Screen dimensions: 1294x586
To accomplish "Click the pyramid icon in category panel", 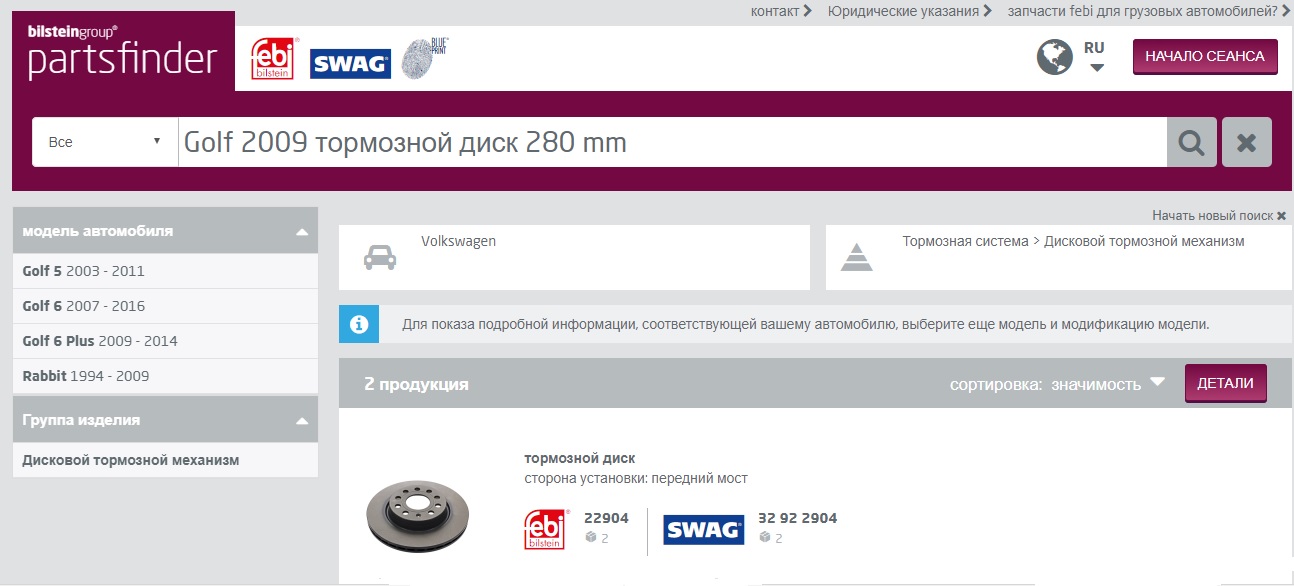I will pyautogui.click(x=856, y=257).
